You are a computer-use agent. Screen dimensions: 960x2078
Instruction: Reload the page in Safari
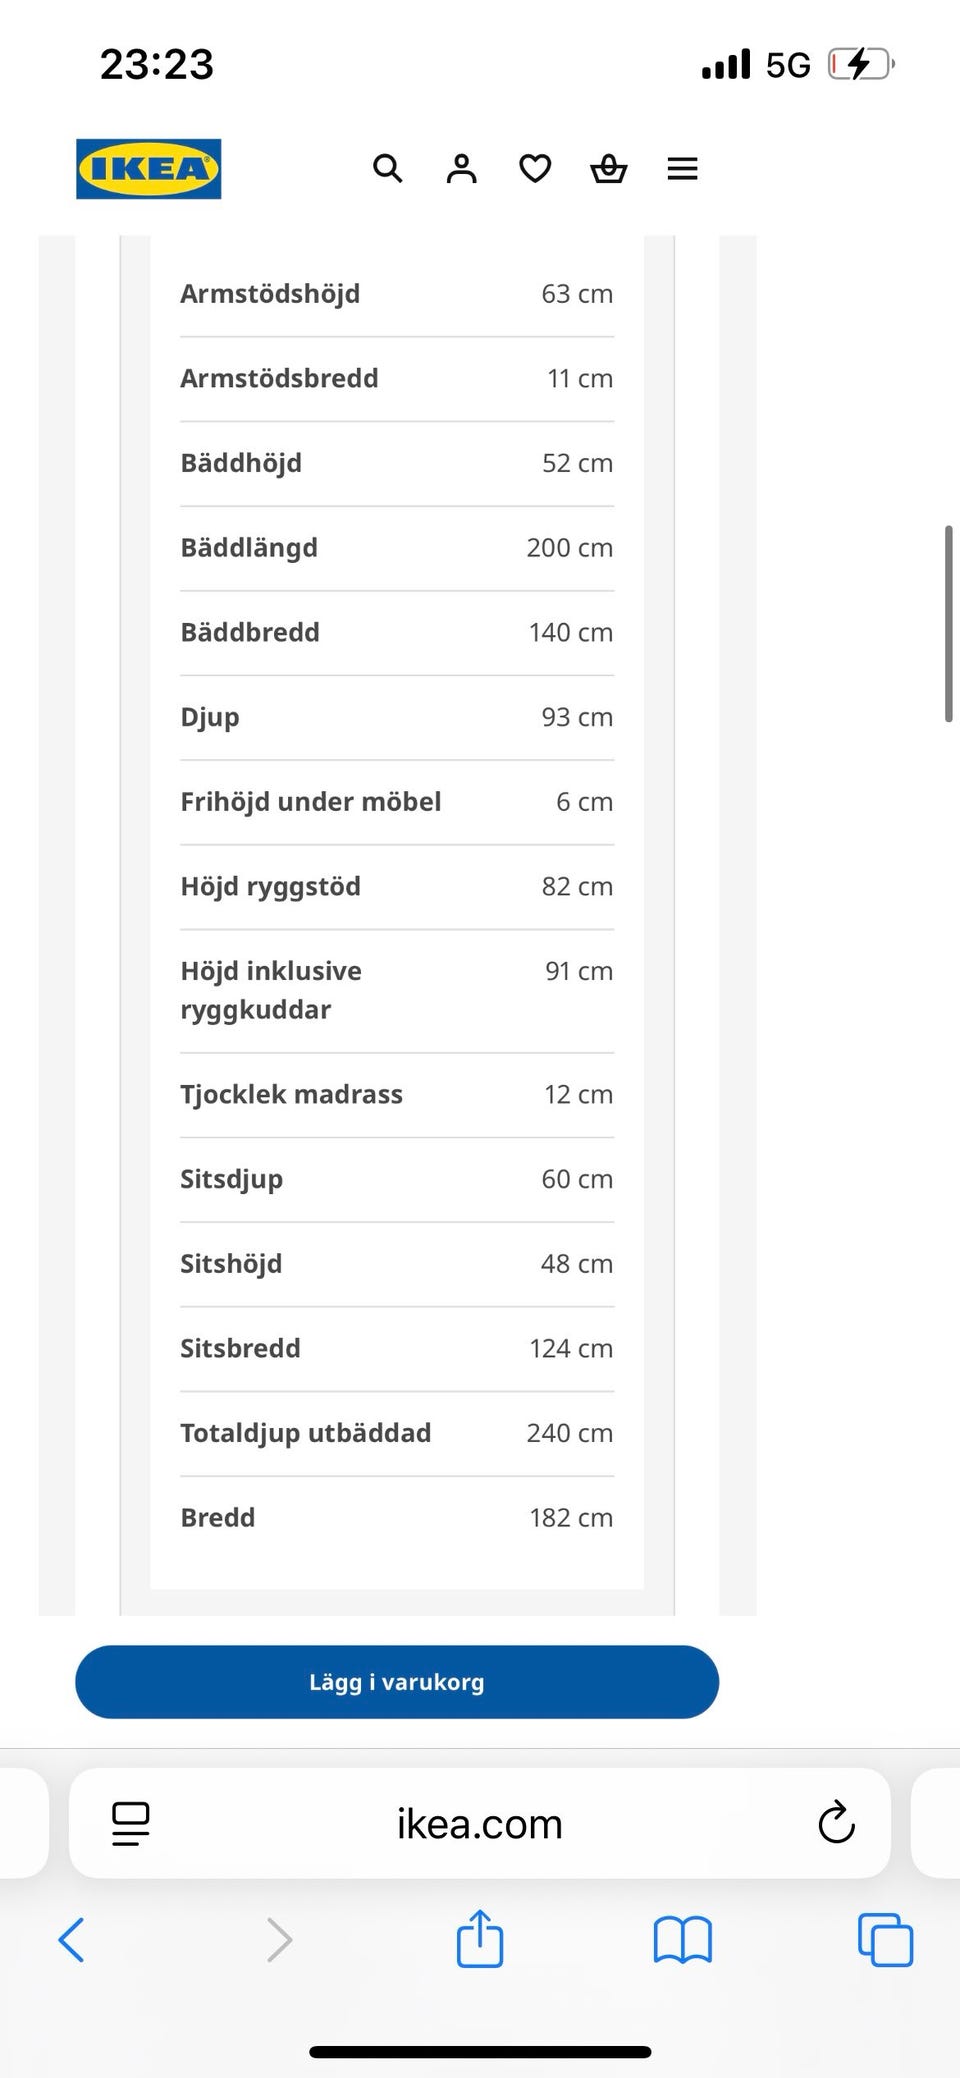pyautogui.click(x=836, y=1823)
